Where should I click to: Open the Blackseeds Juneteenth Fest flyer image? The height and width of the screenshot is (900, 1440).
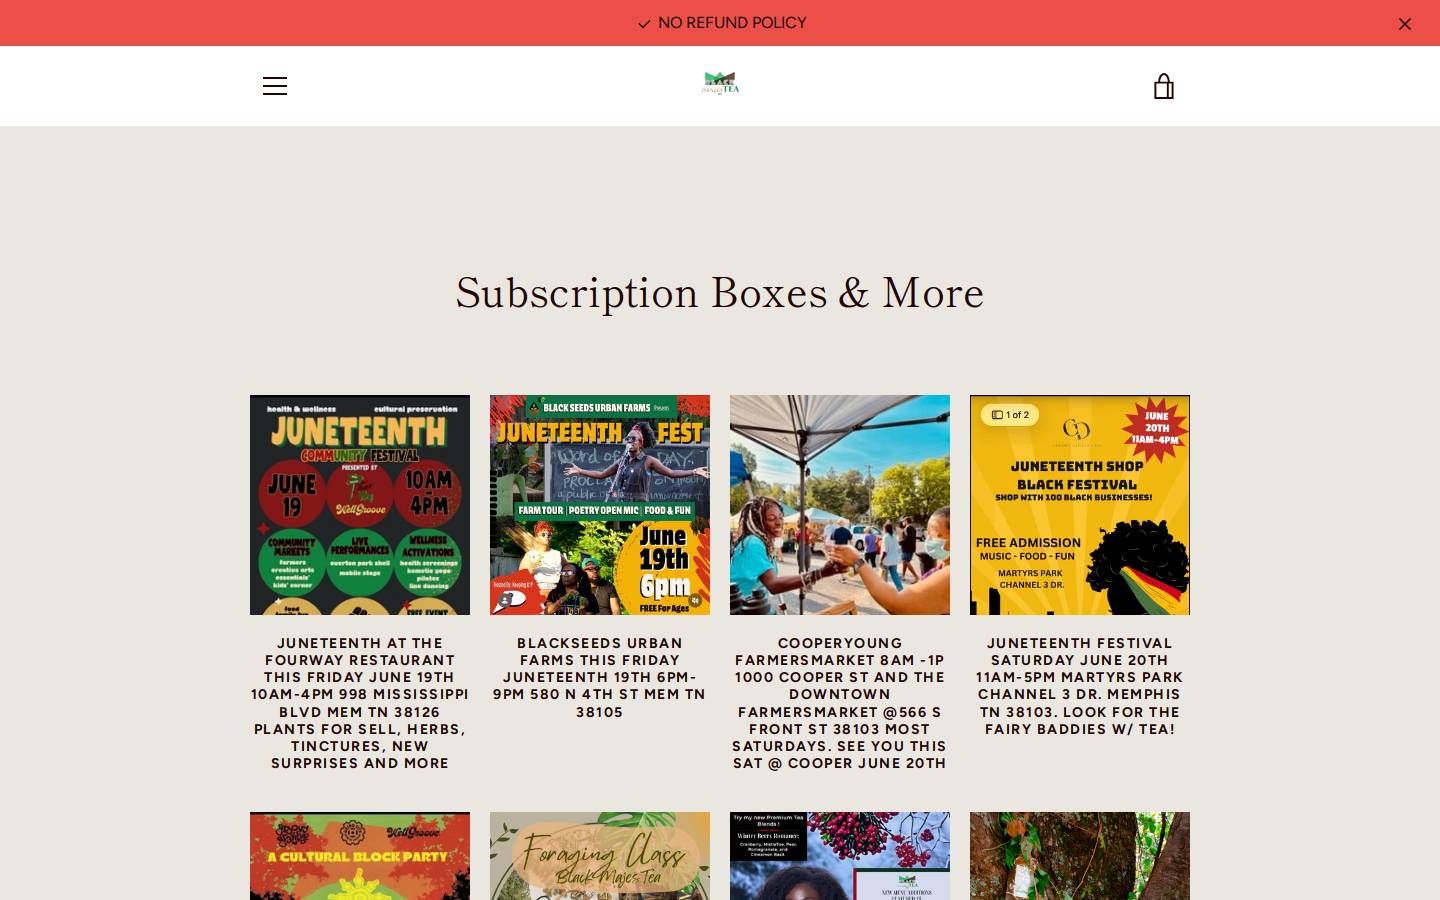(600, 505)
